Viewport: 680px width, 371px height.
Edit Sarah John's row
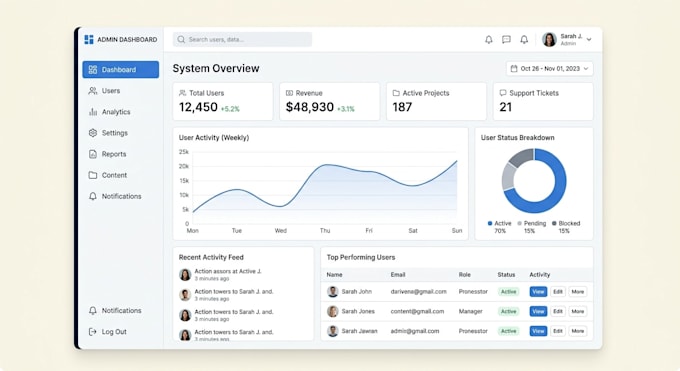coord(558,292)
